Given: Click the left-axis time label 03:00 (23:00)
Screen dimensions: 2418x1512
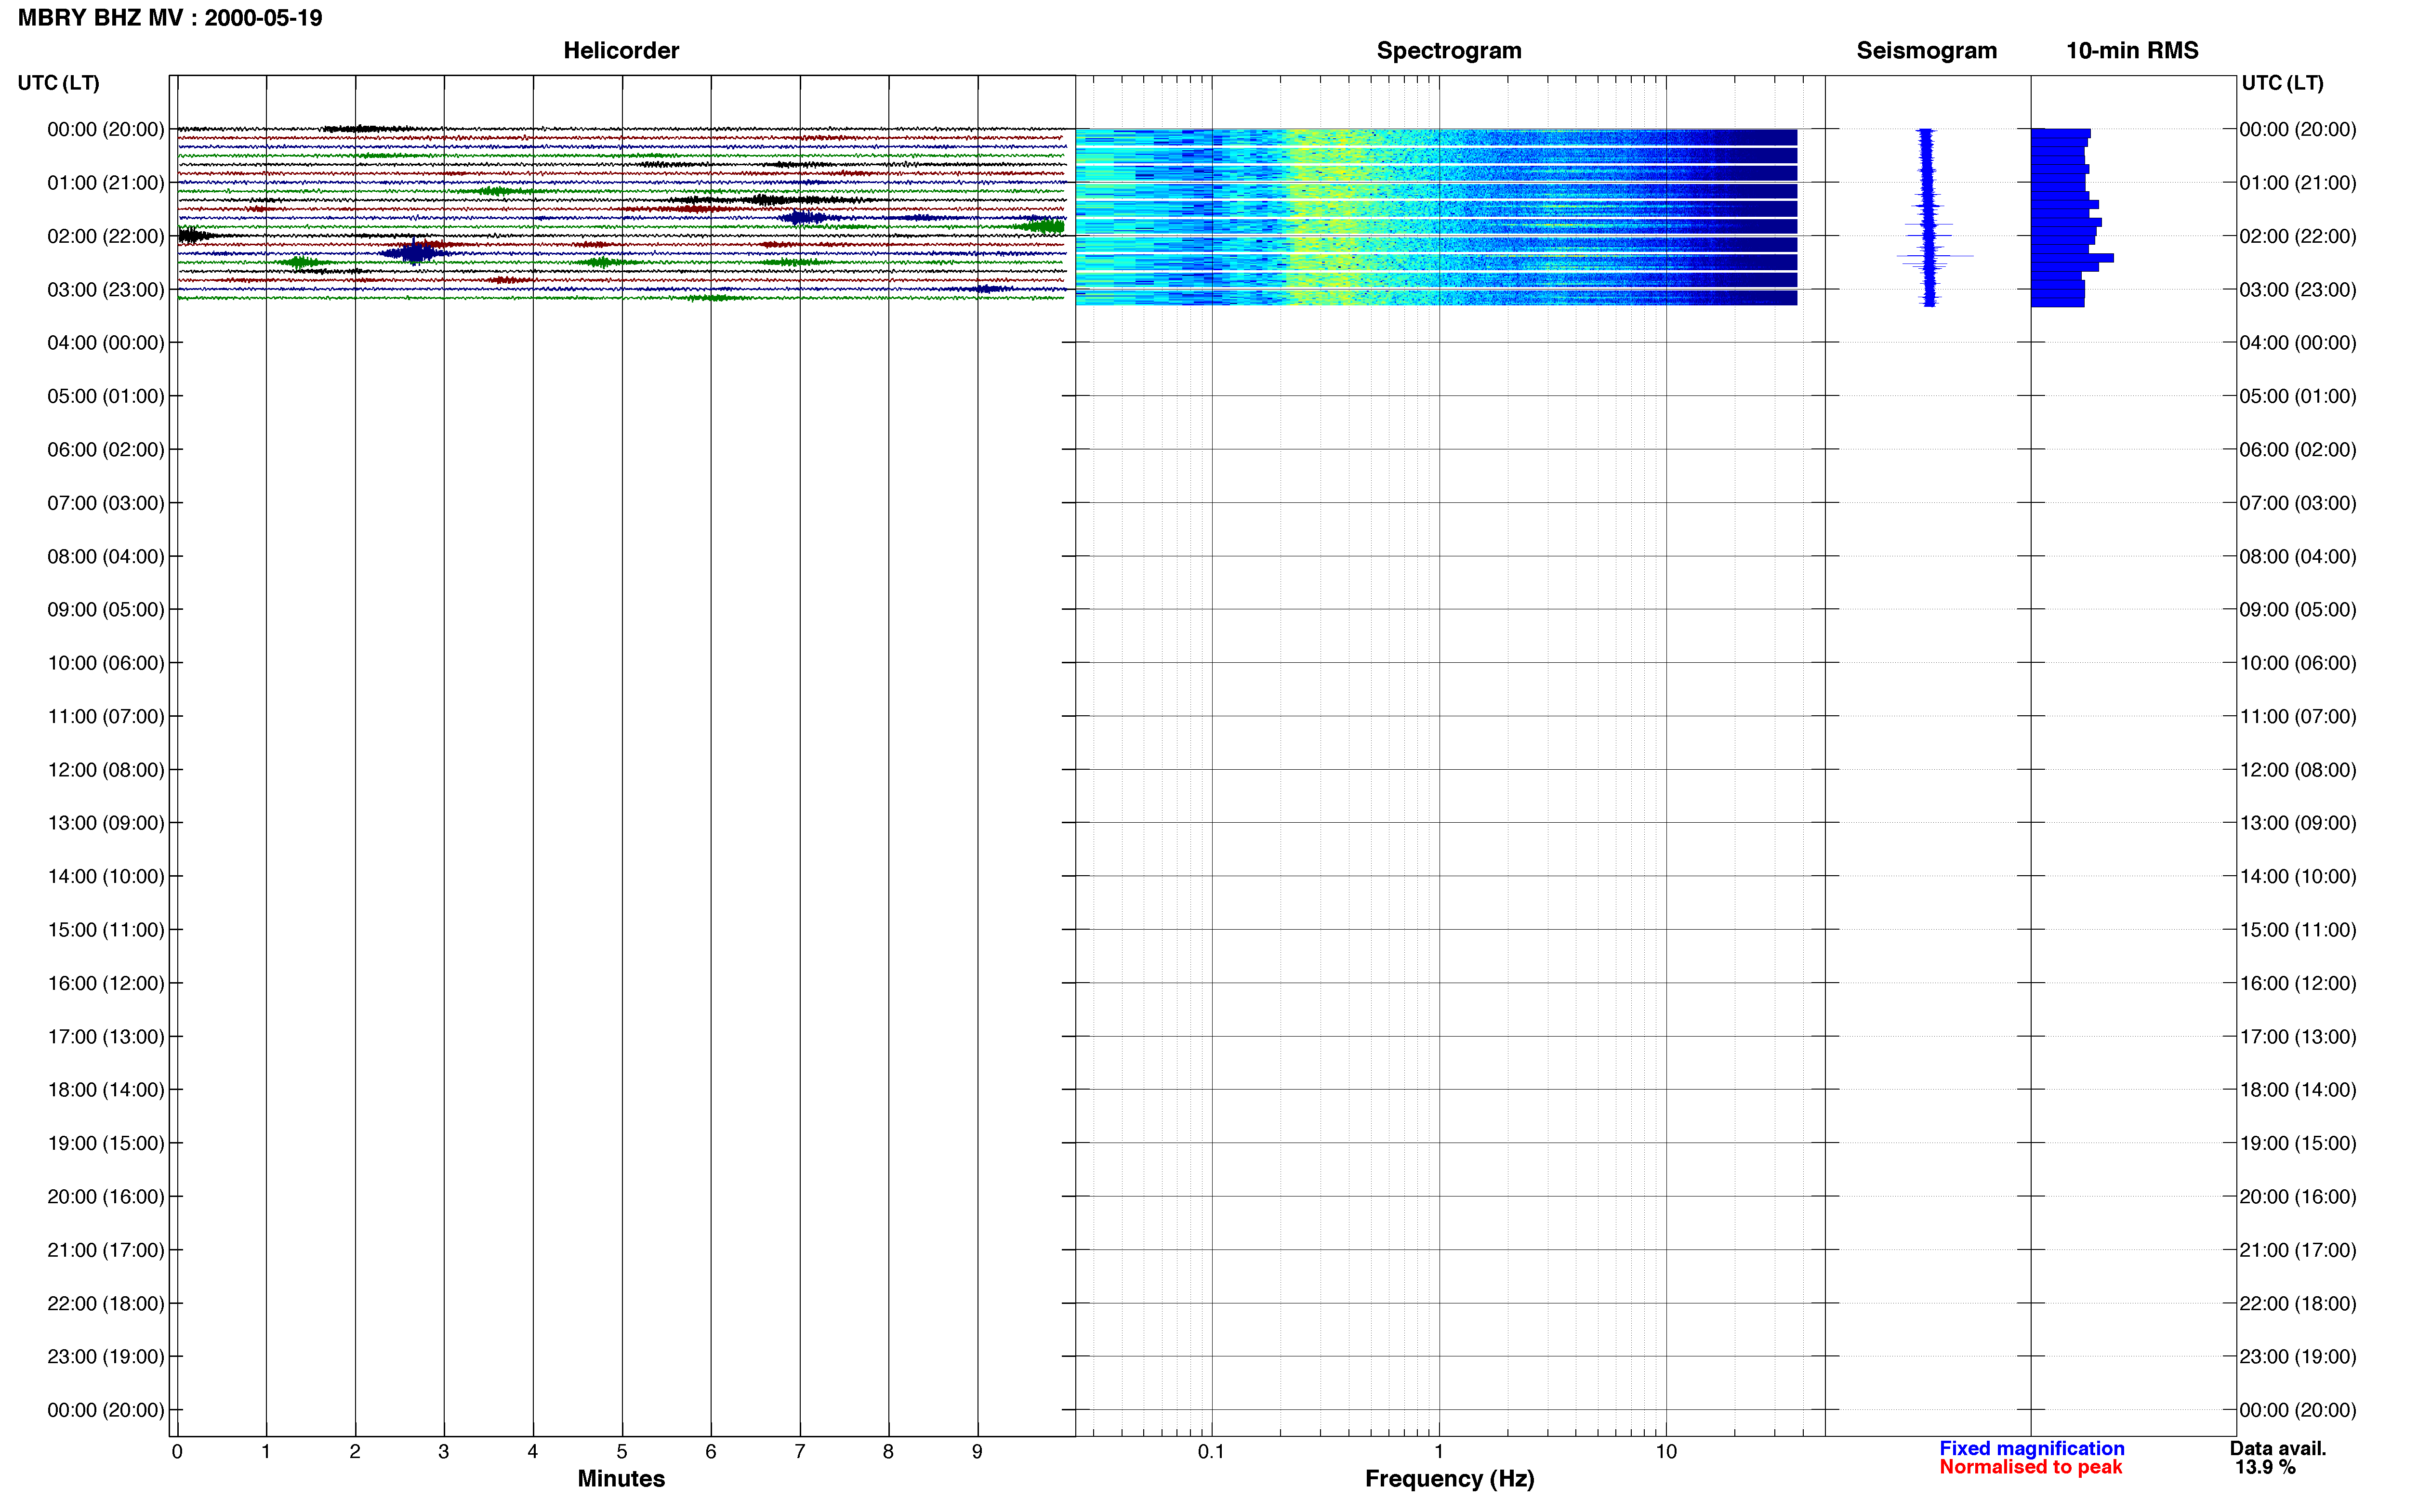Looking at the screenshot, I should click(106, 290).
